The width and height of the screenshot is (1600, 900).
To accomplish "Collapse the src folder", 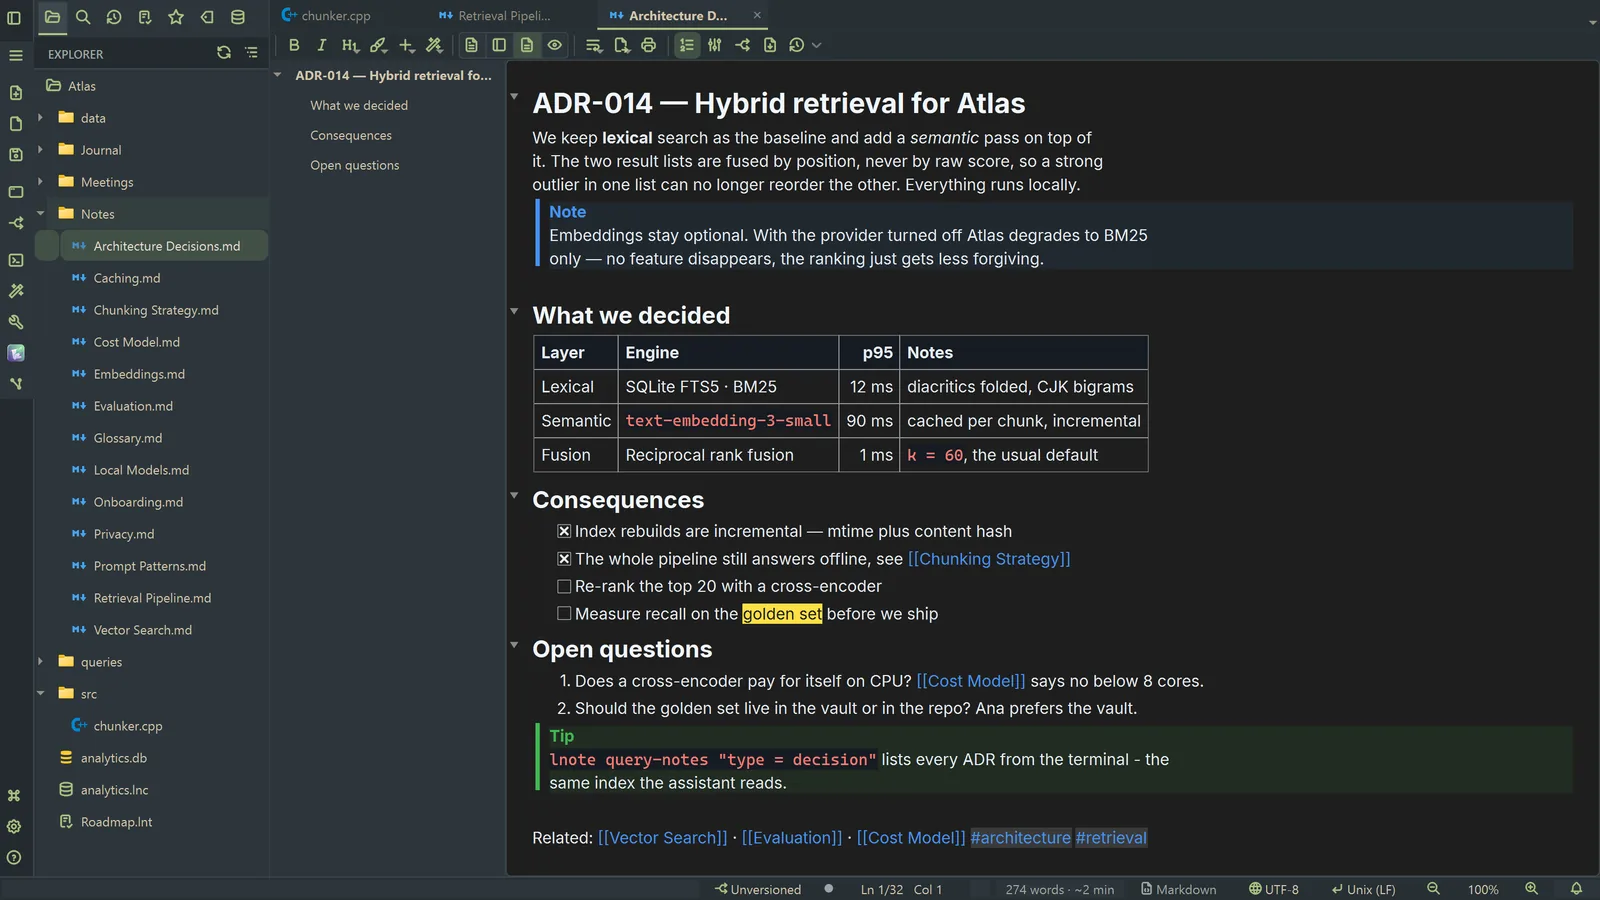I will (40, 694).
